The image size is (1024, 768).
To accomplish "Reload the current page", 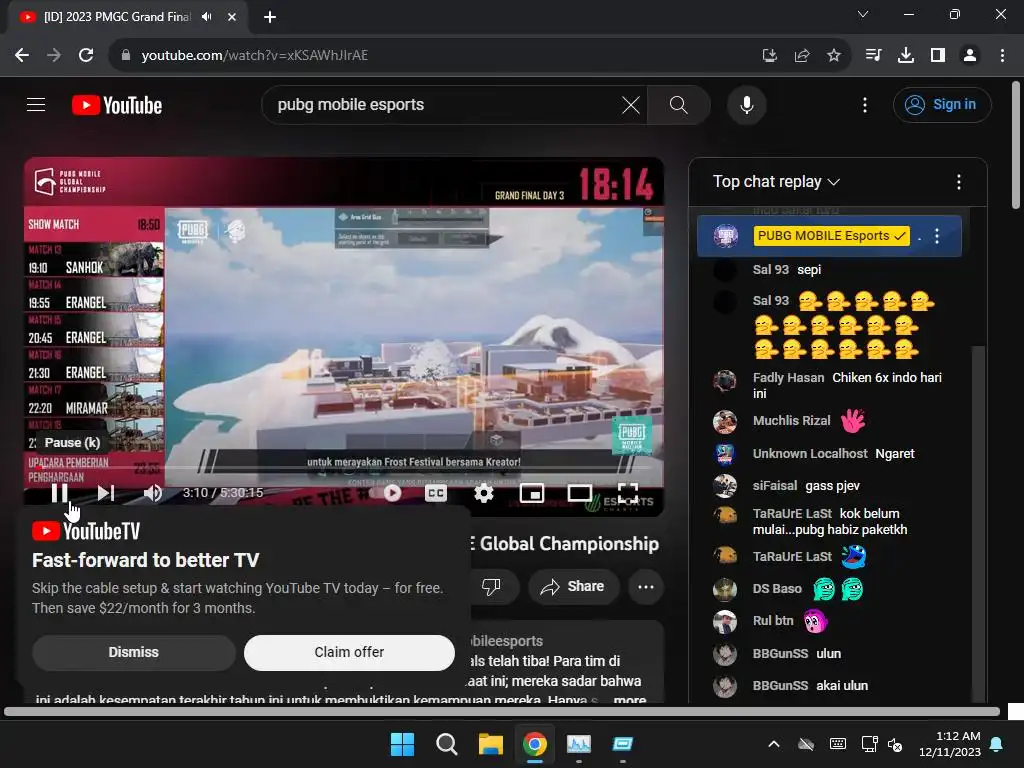I will 86,56.
